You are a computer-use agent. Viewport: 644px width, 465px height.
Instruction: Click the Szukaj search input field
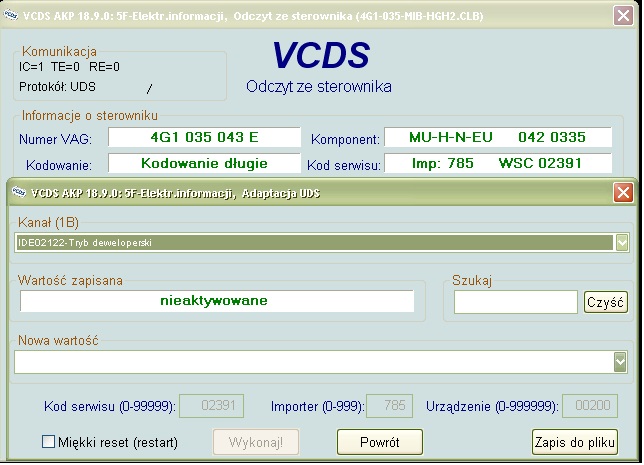point(515,302)
